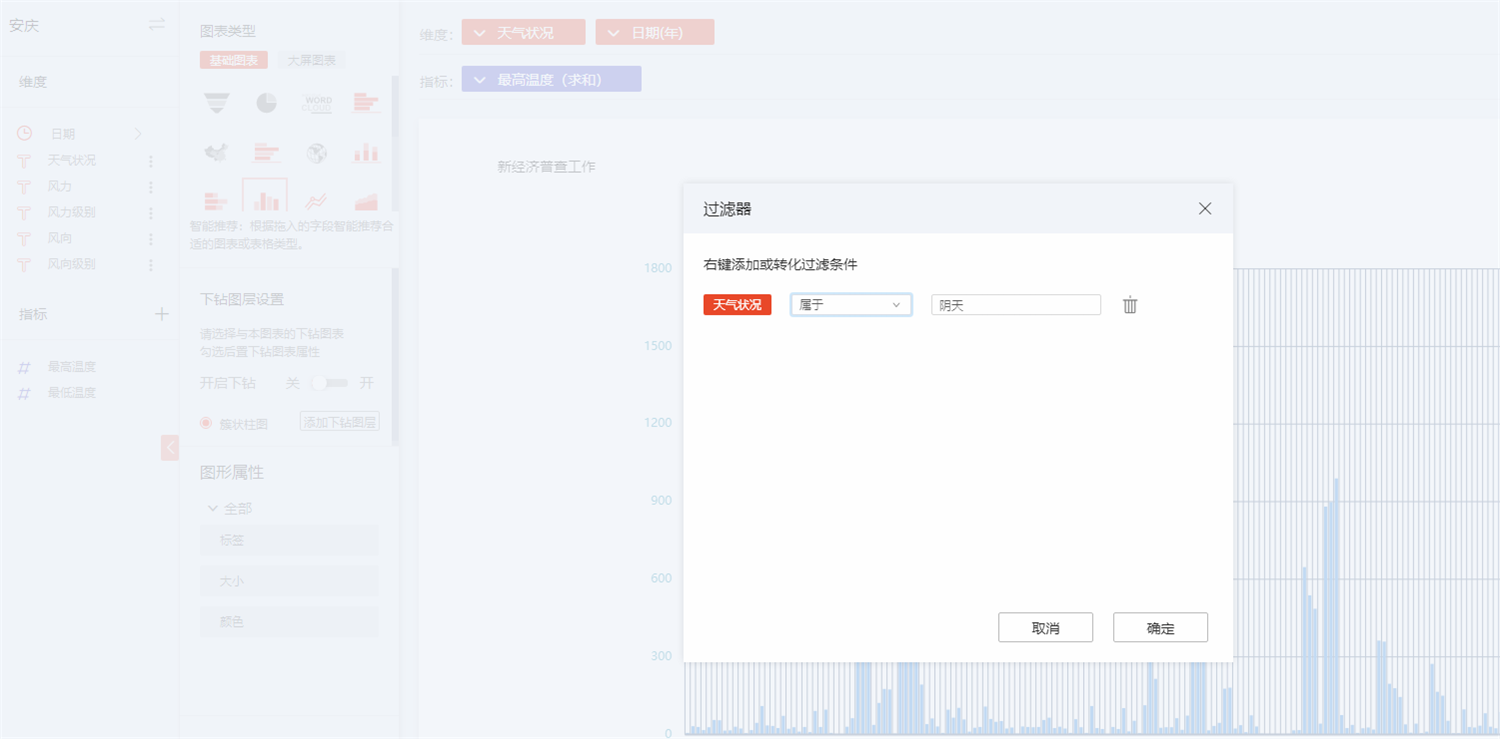Delete the 天气状况 filter with the trash icon
1500x739 pixels.
pos(1130,305)
